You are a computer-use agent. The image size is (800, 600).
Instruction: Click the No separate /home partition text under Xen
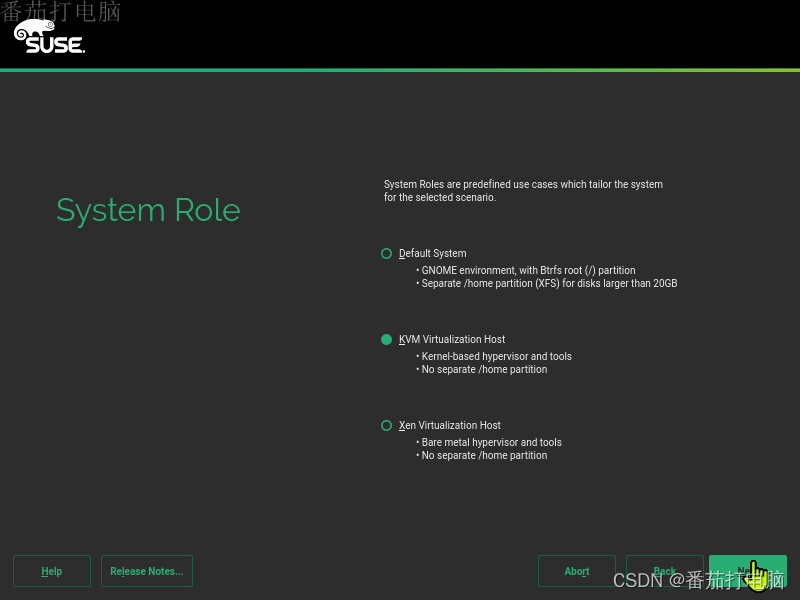tap(482, 455)
